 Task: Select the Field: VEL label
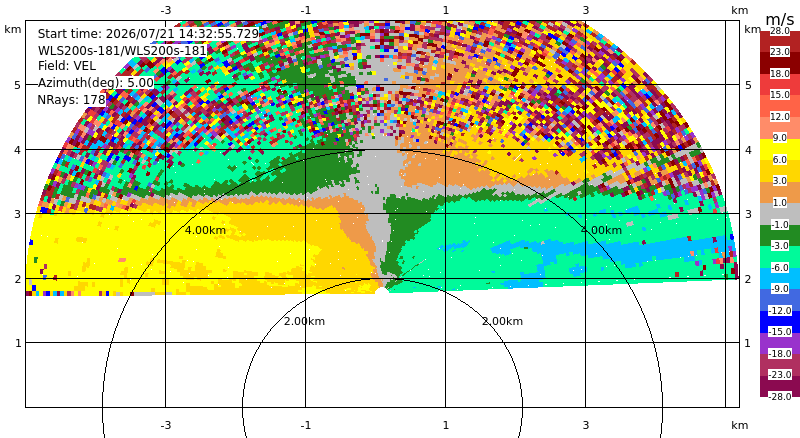click(x=67, y=66)
